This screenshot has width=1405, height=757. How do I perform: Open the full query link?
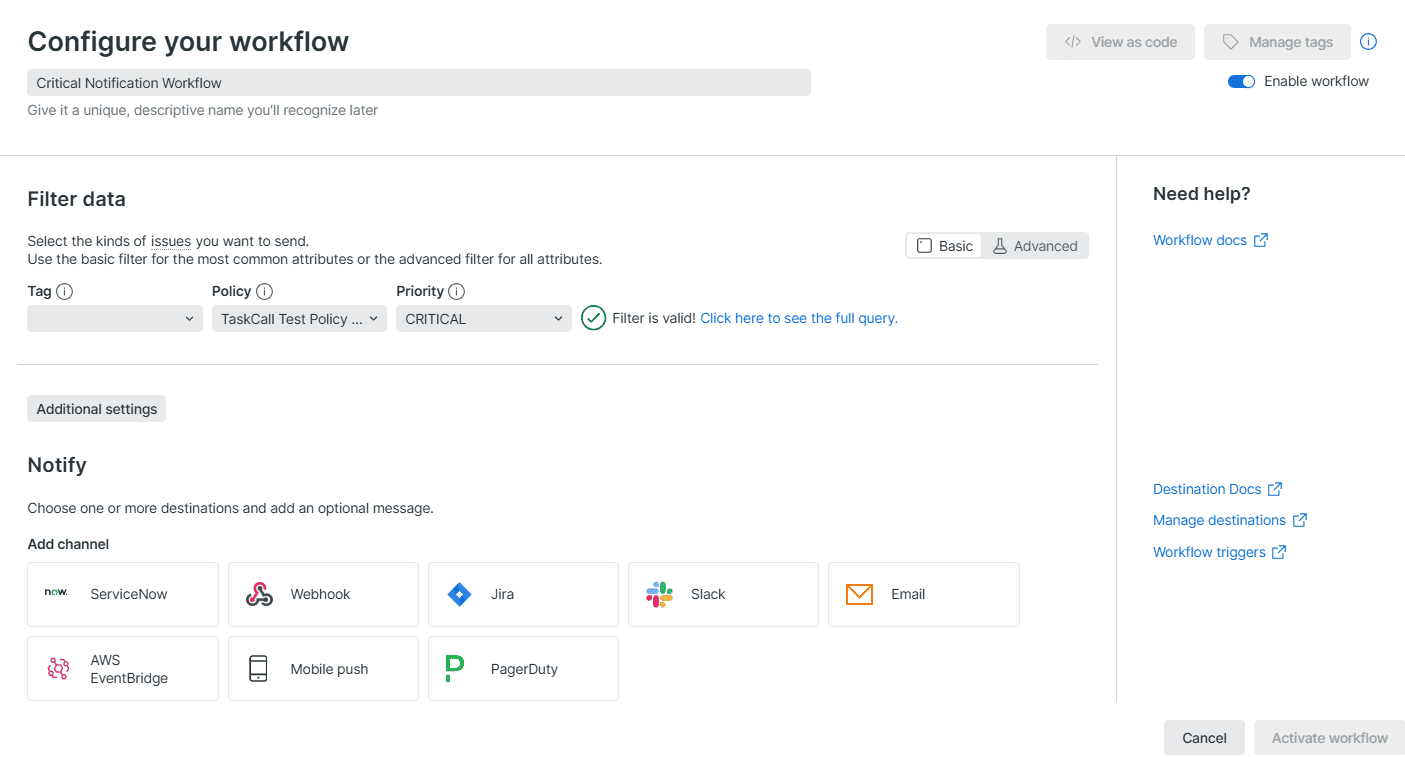pos(799,318)
